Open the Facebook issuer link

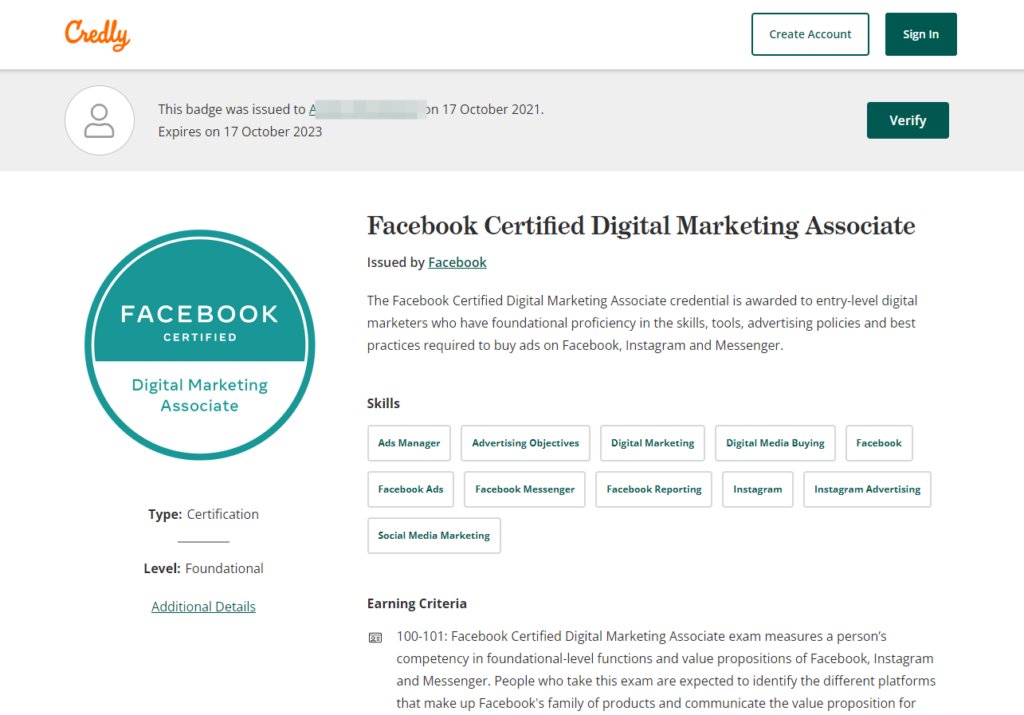(x=457, y=262)
